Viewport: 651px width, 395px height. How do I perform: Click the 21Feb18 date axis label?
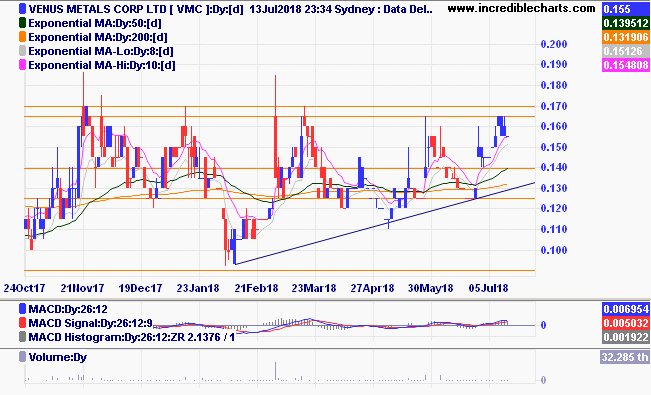pos(256,288)
